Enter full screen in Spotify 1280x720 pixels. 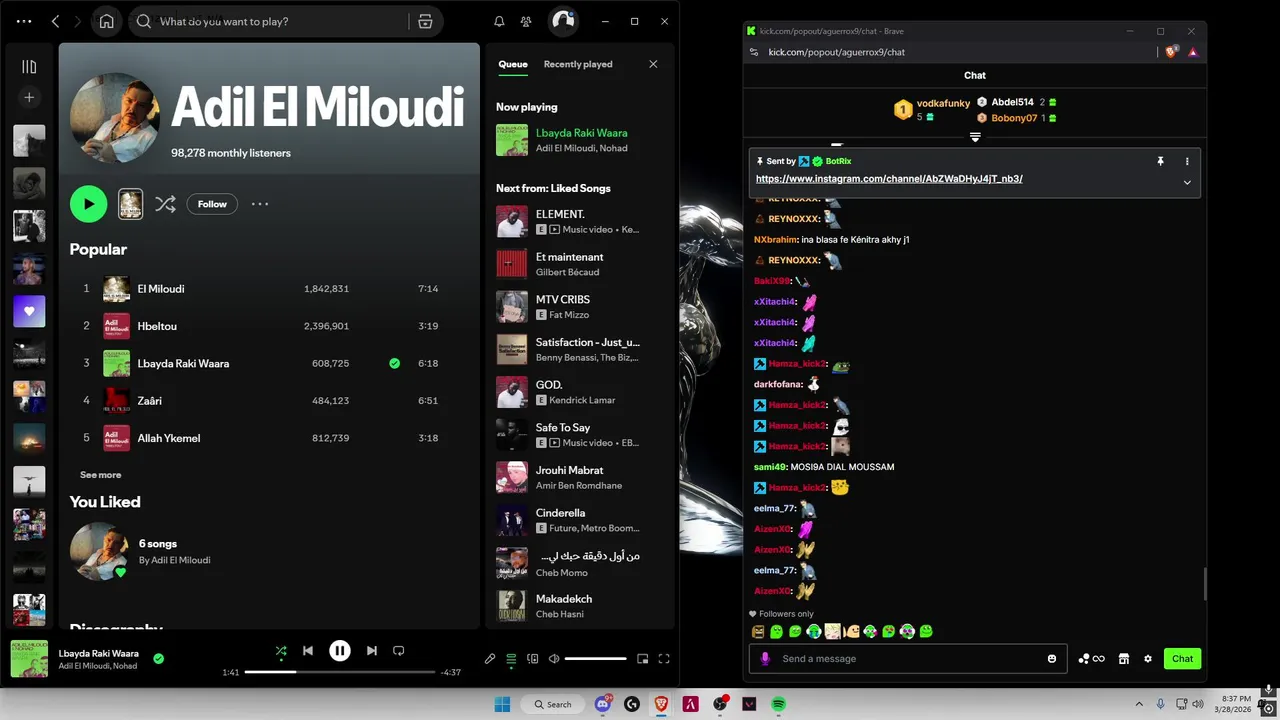click(664, 659)
